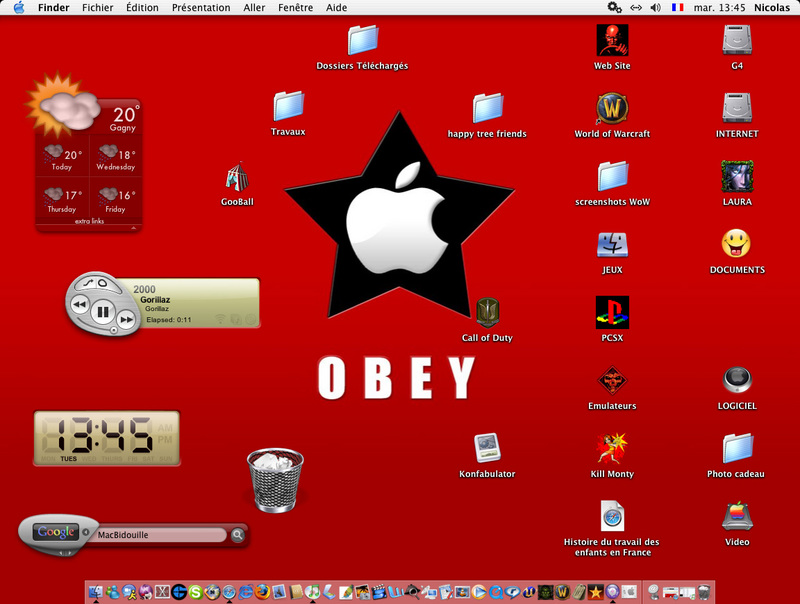Toggle repeat in the music widget
The width and height of the screenshot is (800, 604).
click(103, 283)
